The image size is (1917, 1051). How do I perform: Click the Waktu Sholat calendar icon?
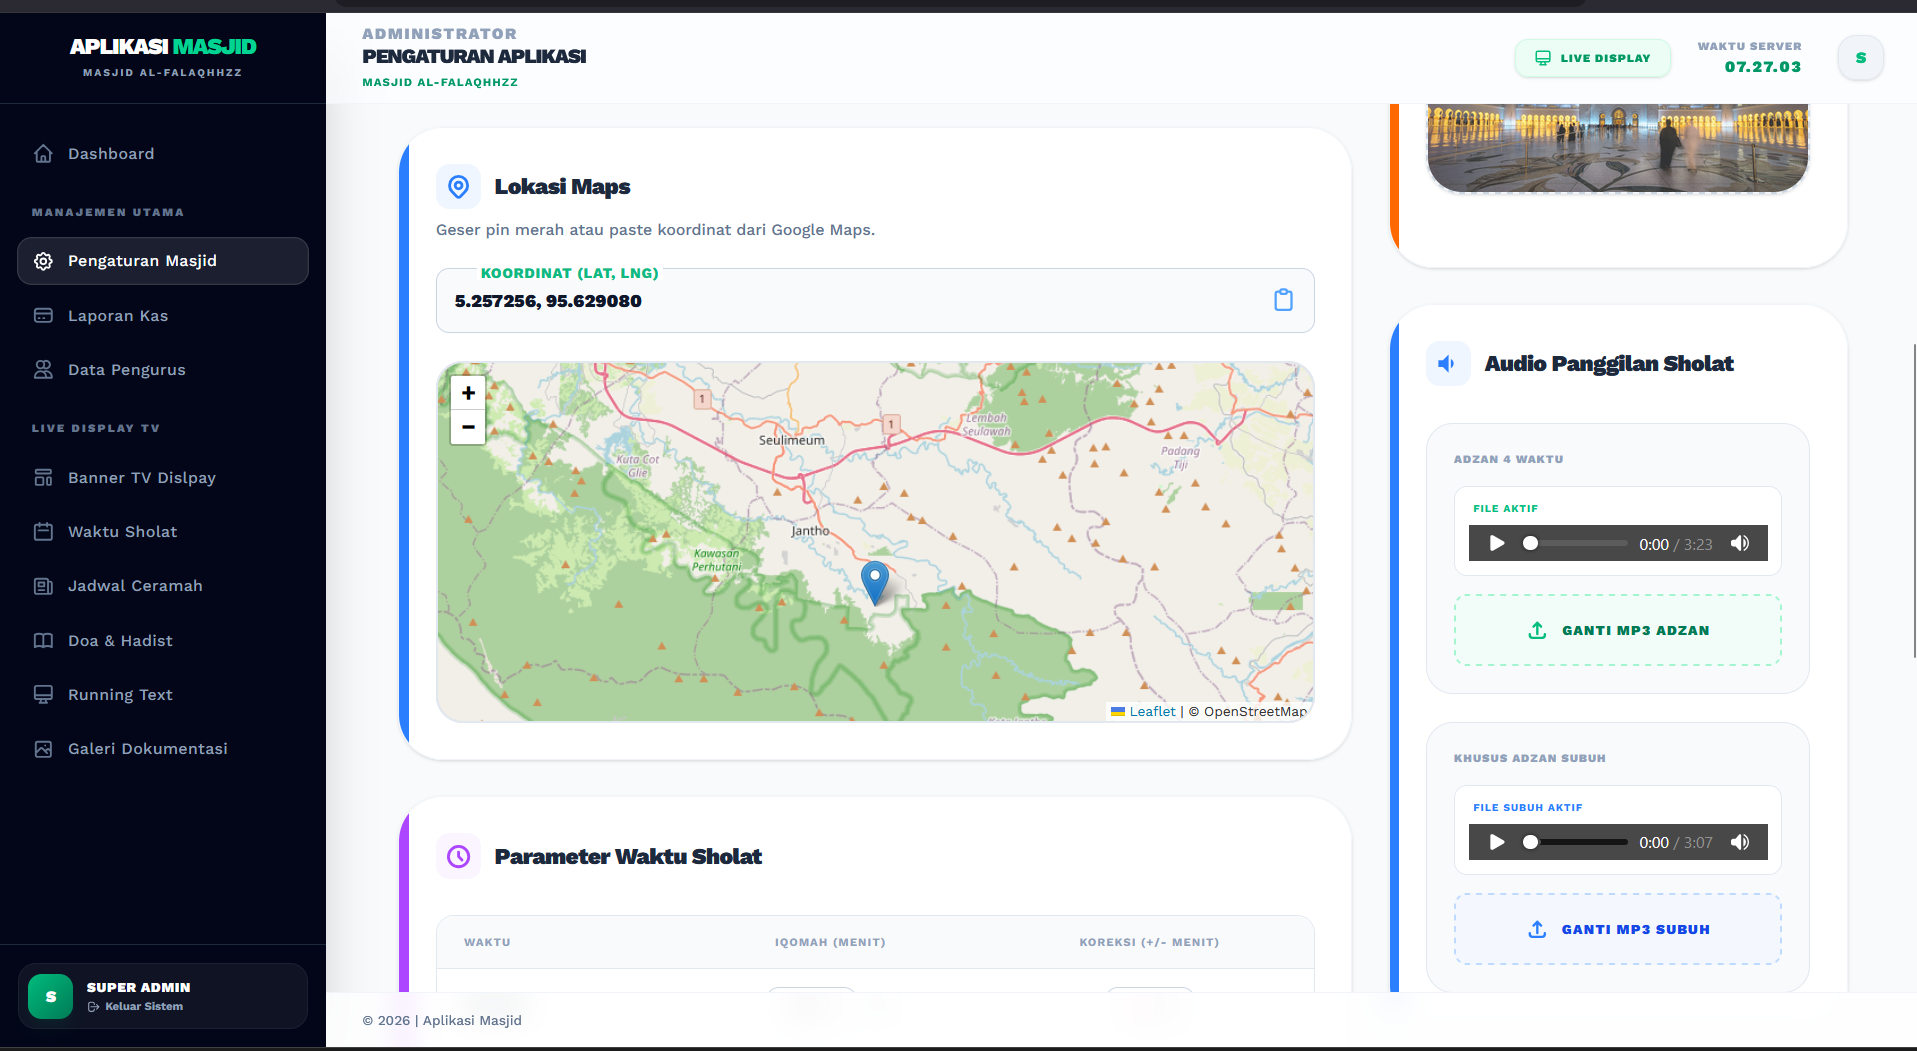[x=43, y=532]
